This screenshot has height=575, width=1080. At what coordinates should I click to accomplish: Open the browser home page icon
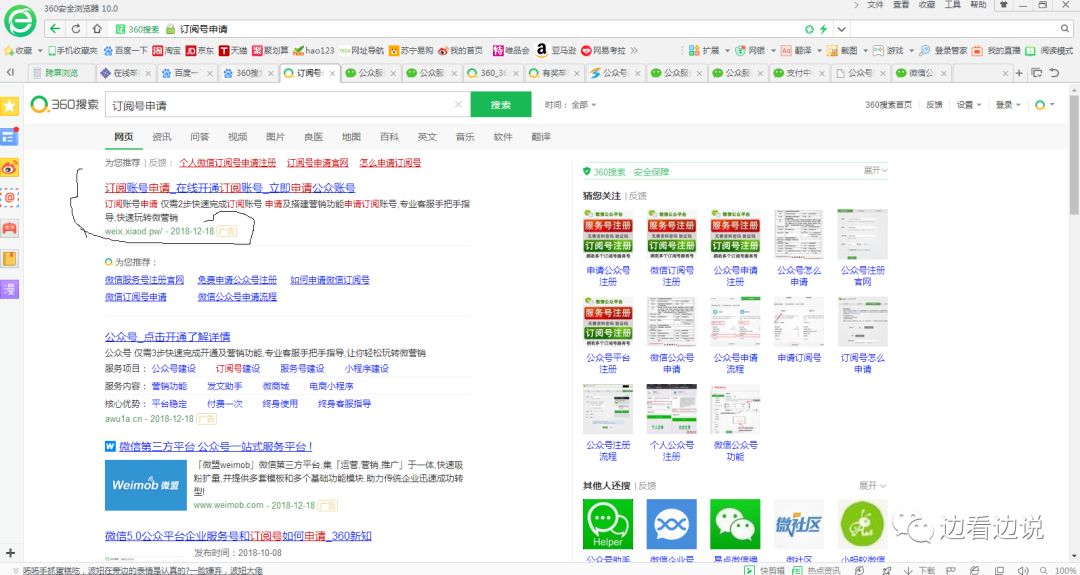click(x=97, y=29)
